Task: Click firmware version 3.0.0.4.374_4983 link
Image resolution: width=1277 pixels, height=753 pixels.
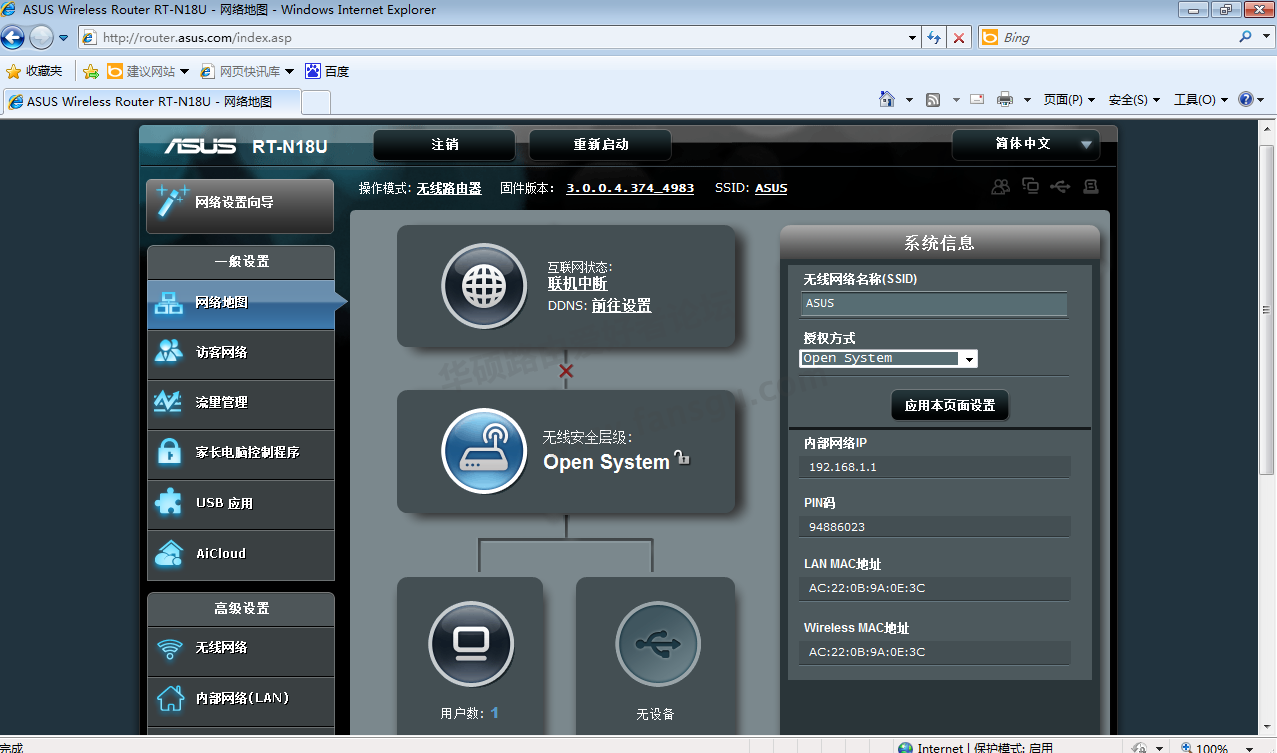Action: click(x=630, y=188)
